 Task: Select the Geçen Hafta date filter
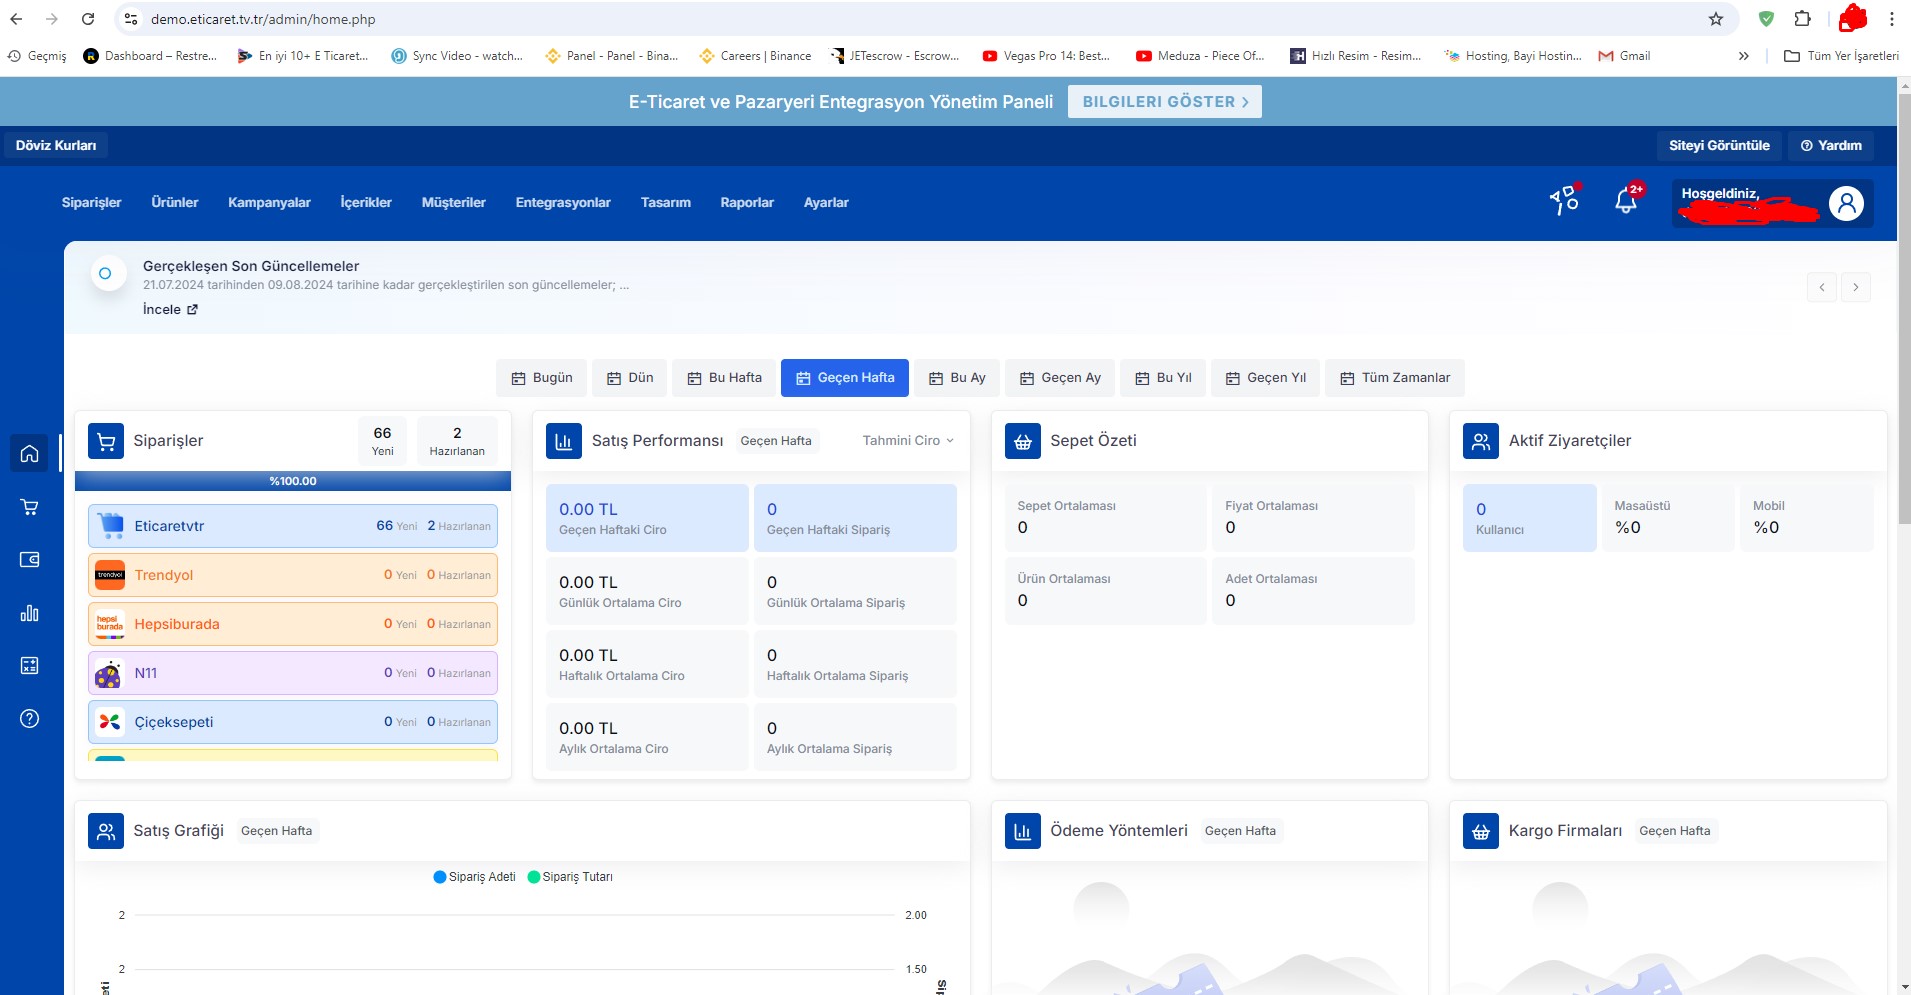click(x=845, y=378)
